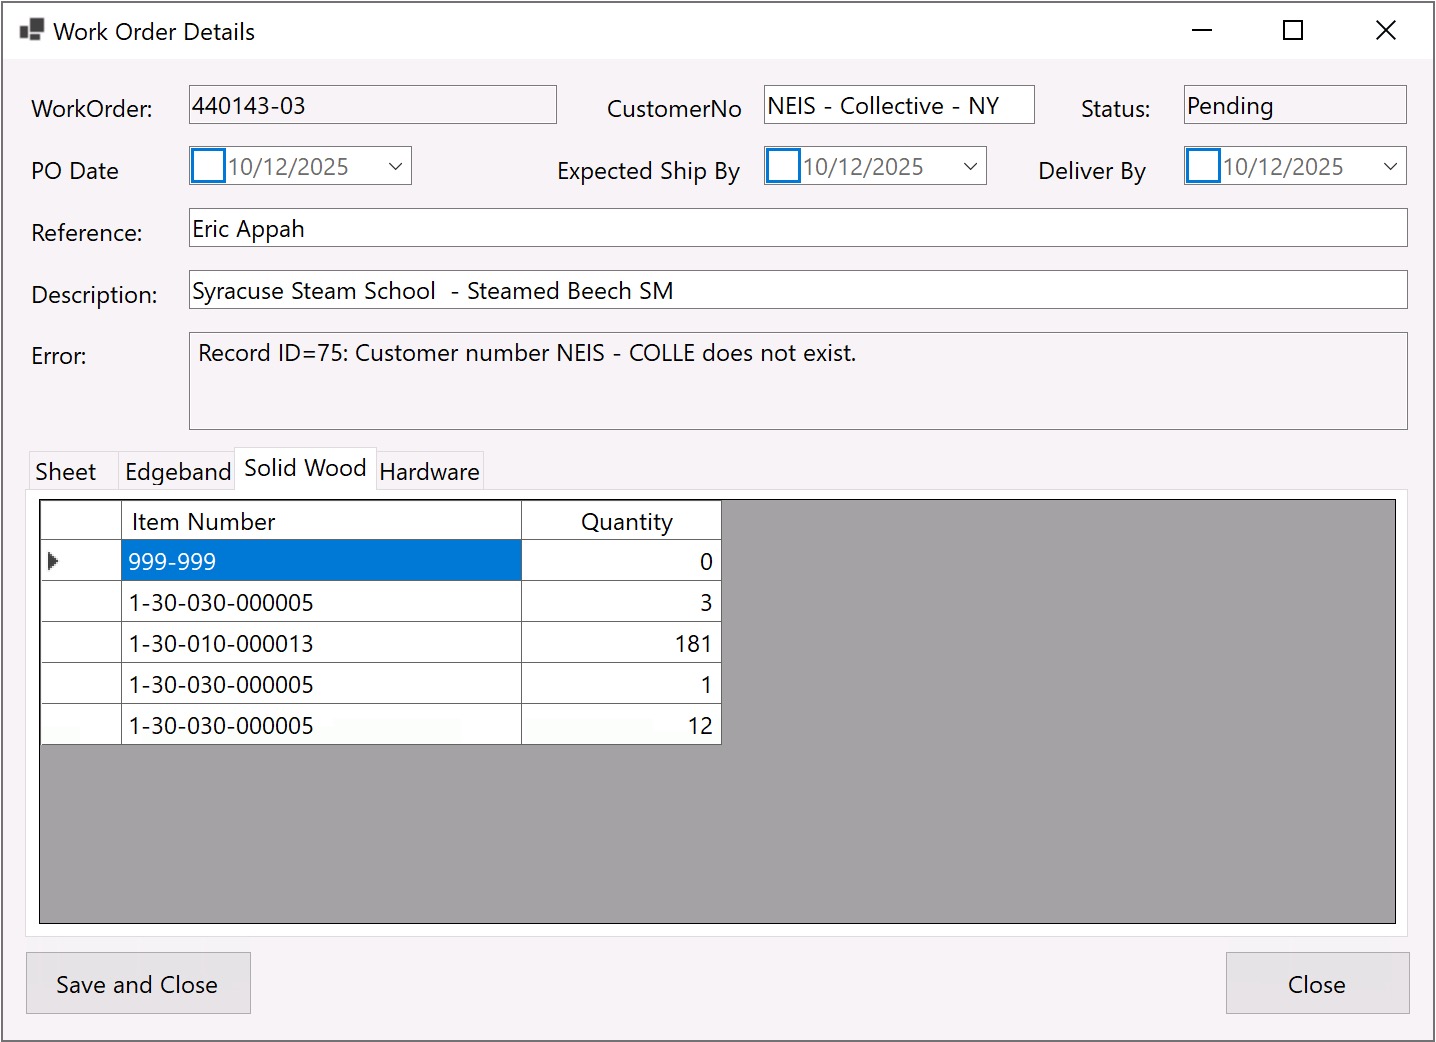Image resolution: width=1436 pixels, height=1042 pixels.
Task: Open the Edgeband tab
Action: point(178,472)
